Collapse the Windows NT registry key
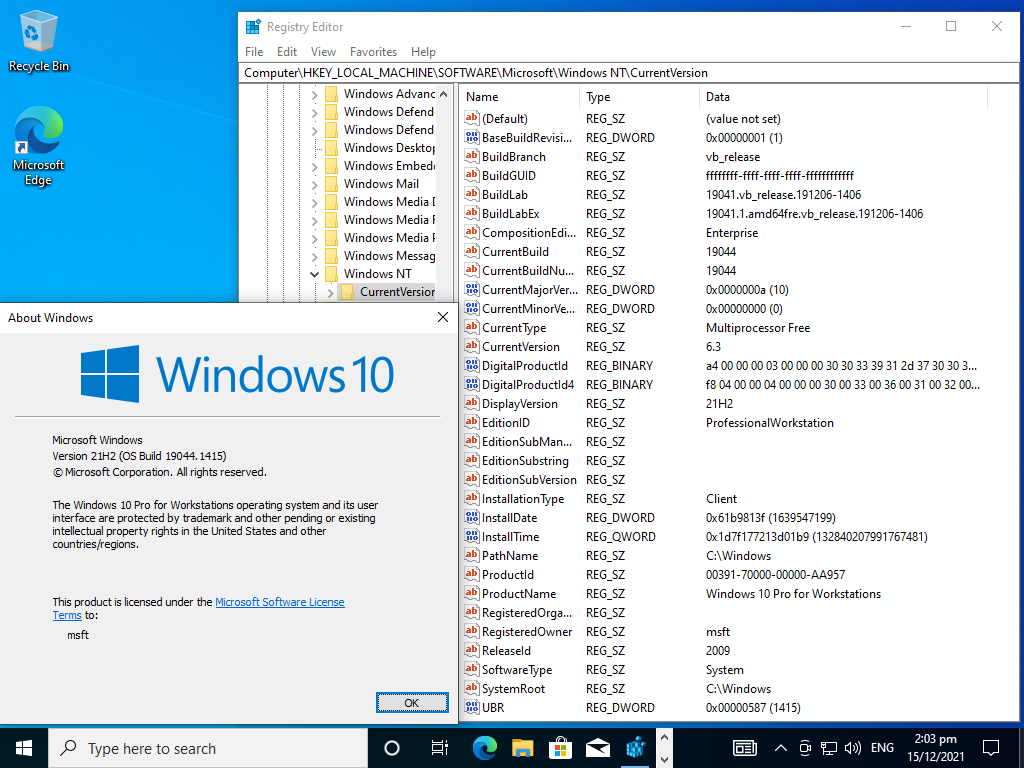This screenshot has height=768, width=1024. 314,274
